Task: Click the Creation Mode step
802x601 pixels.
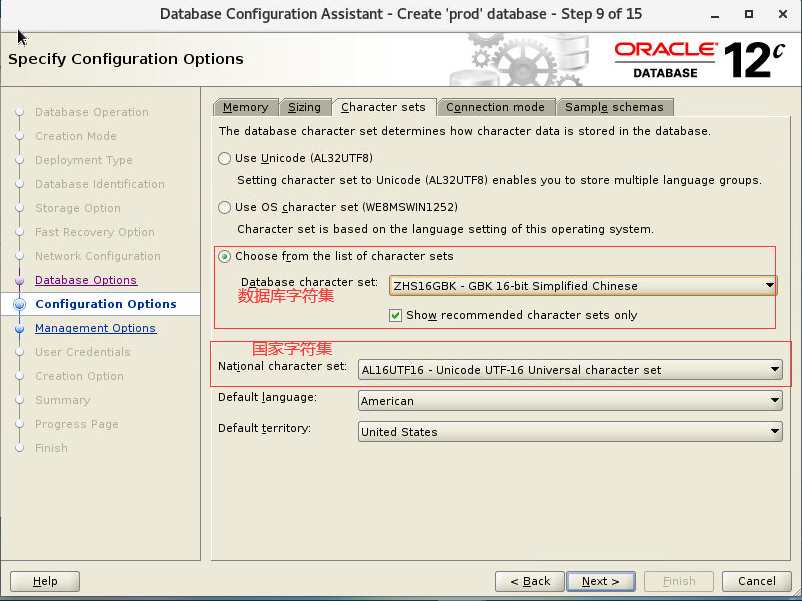Action: point(76,136)
